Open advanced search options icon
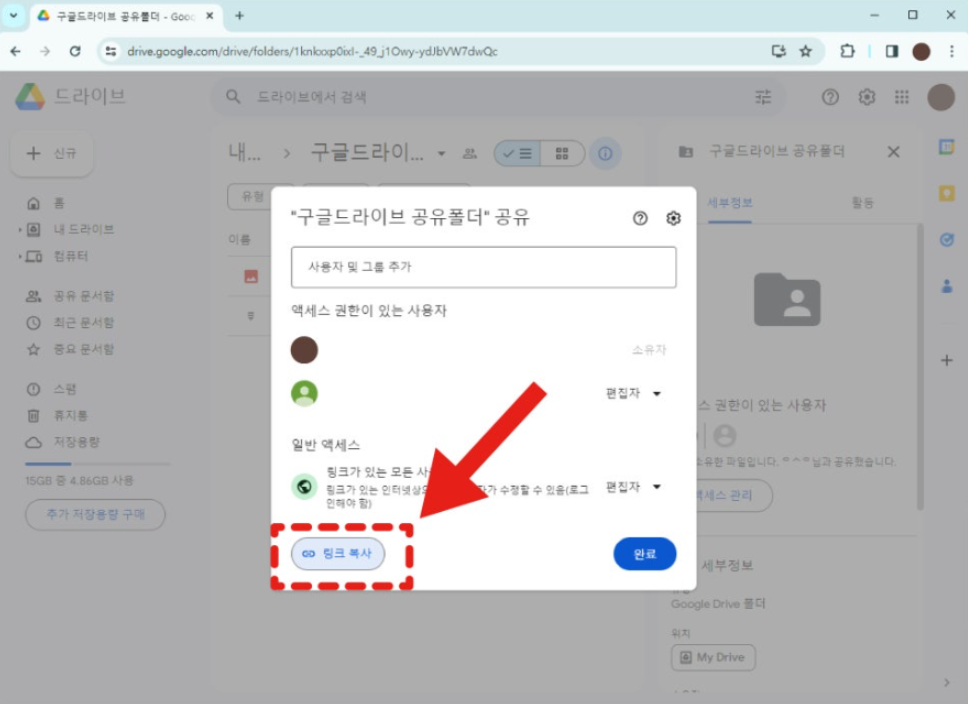968x704 pixels. [x=763, y=97]
